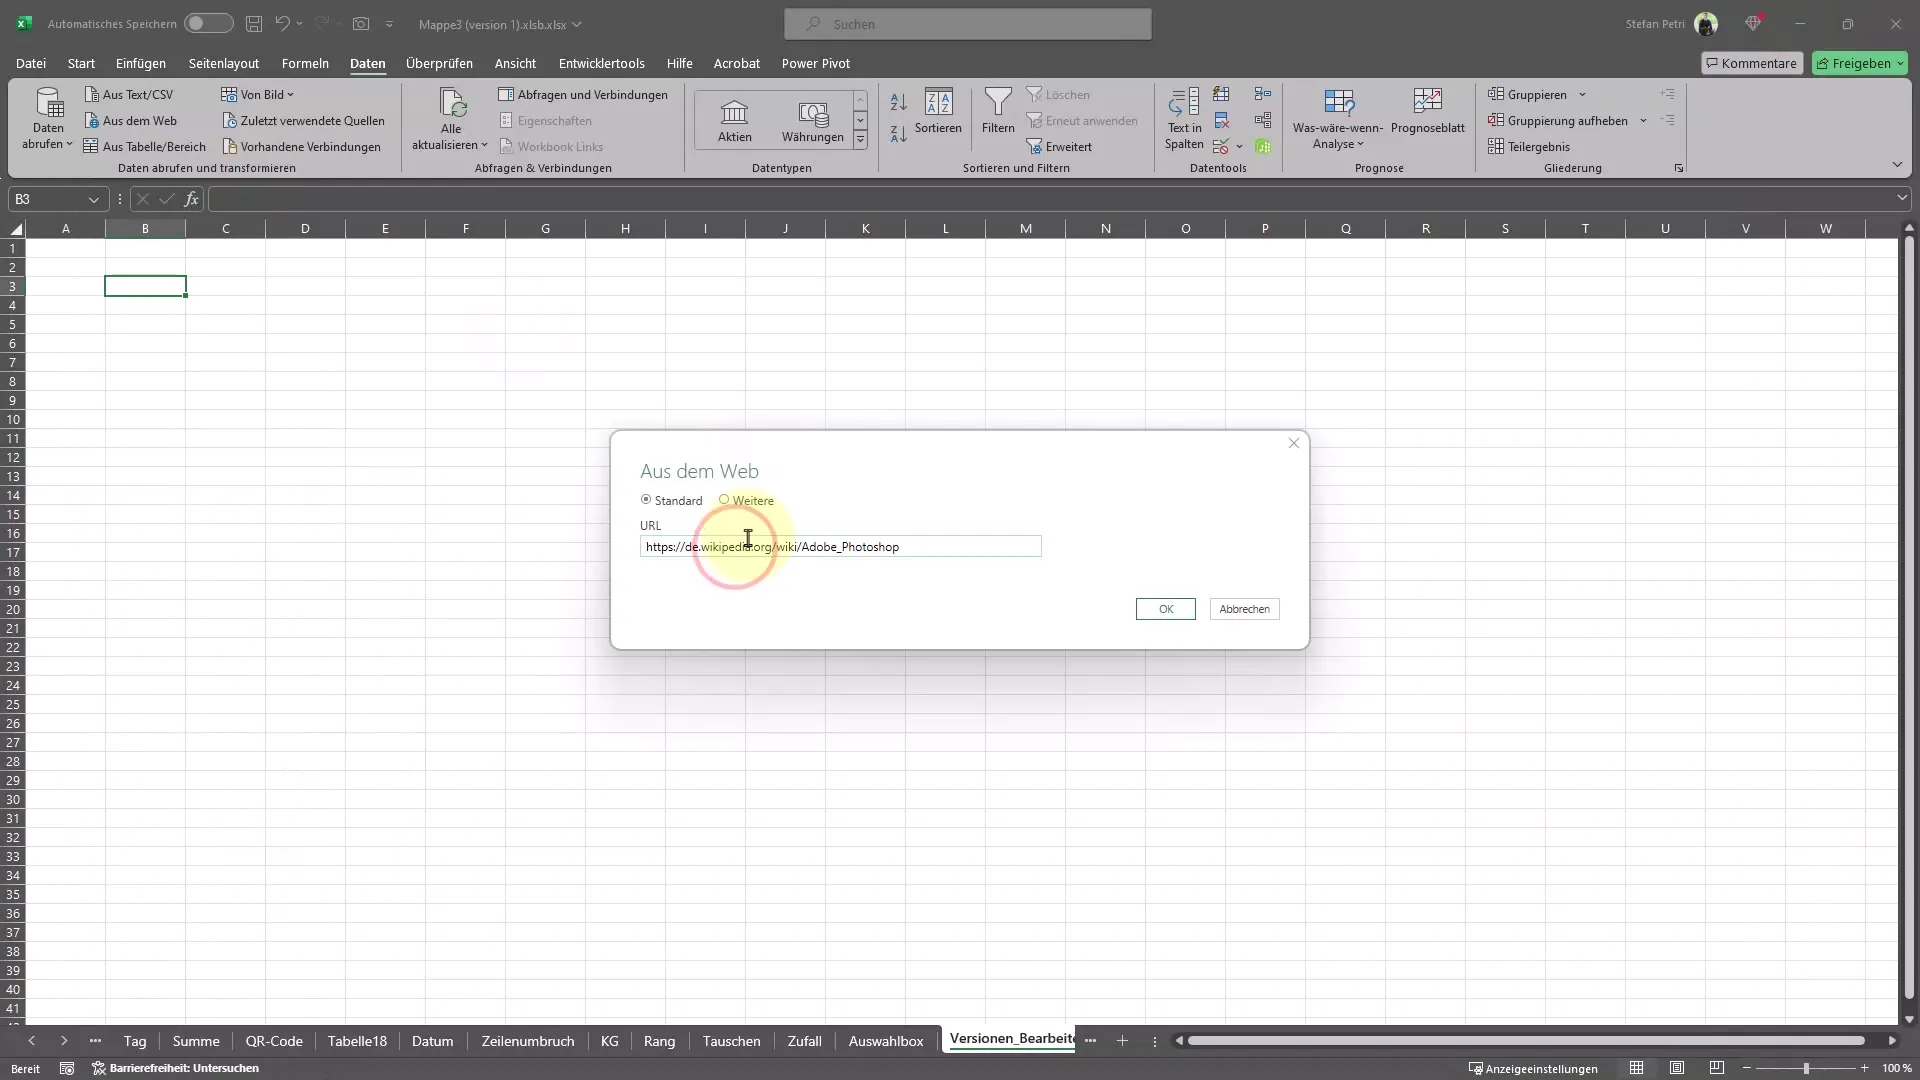Open the undo history dropdown
This screenshot has height=1080, width=1920.
pyautogui.click(x=299, y=23)
